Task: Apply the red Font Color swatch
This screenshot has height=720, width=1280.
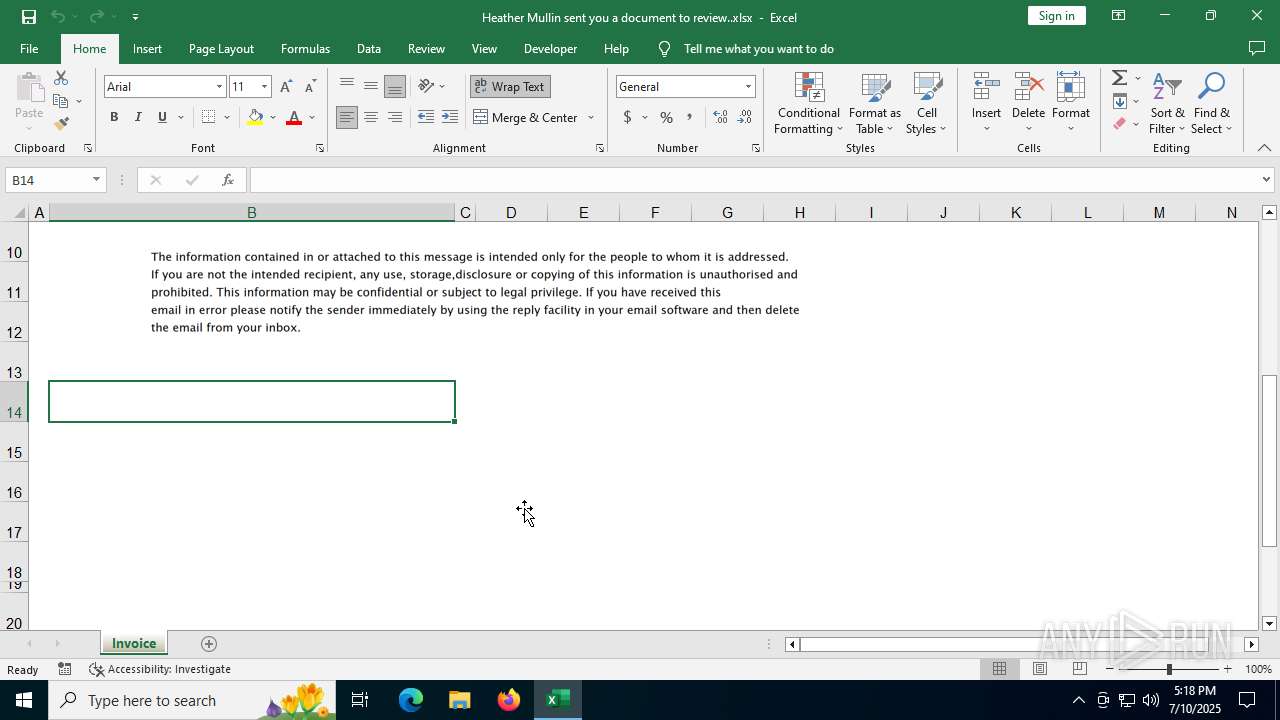Action: tap(294, 118)
